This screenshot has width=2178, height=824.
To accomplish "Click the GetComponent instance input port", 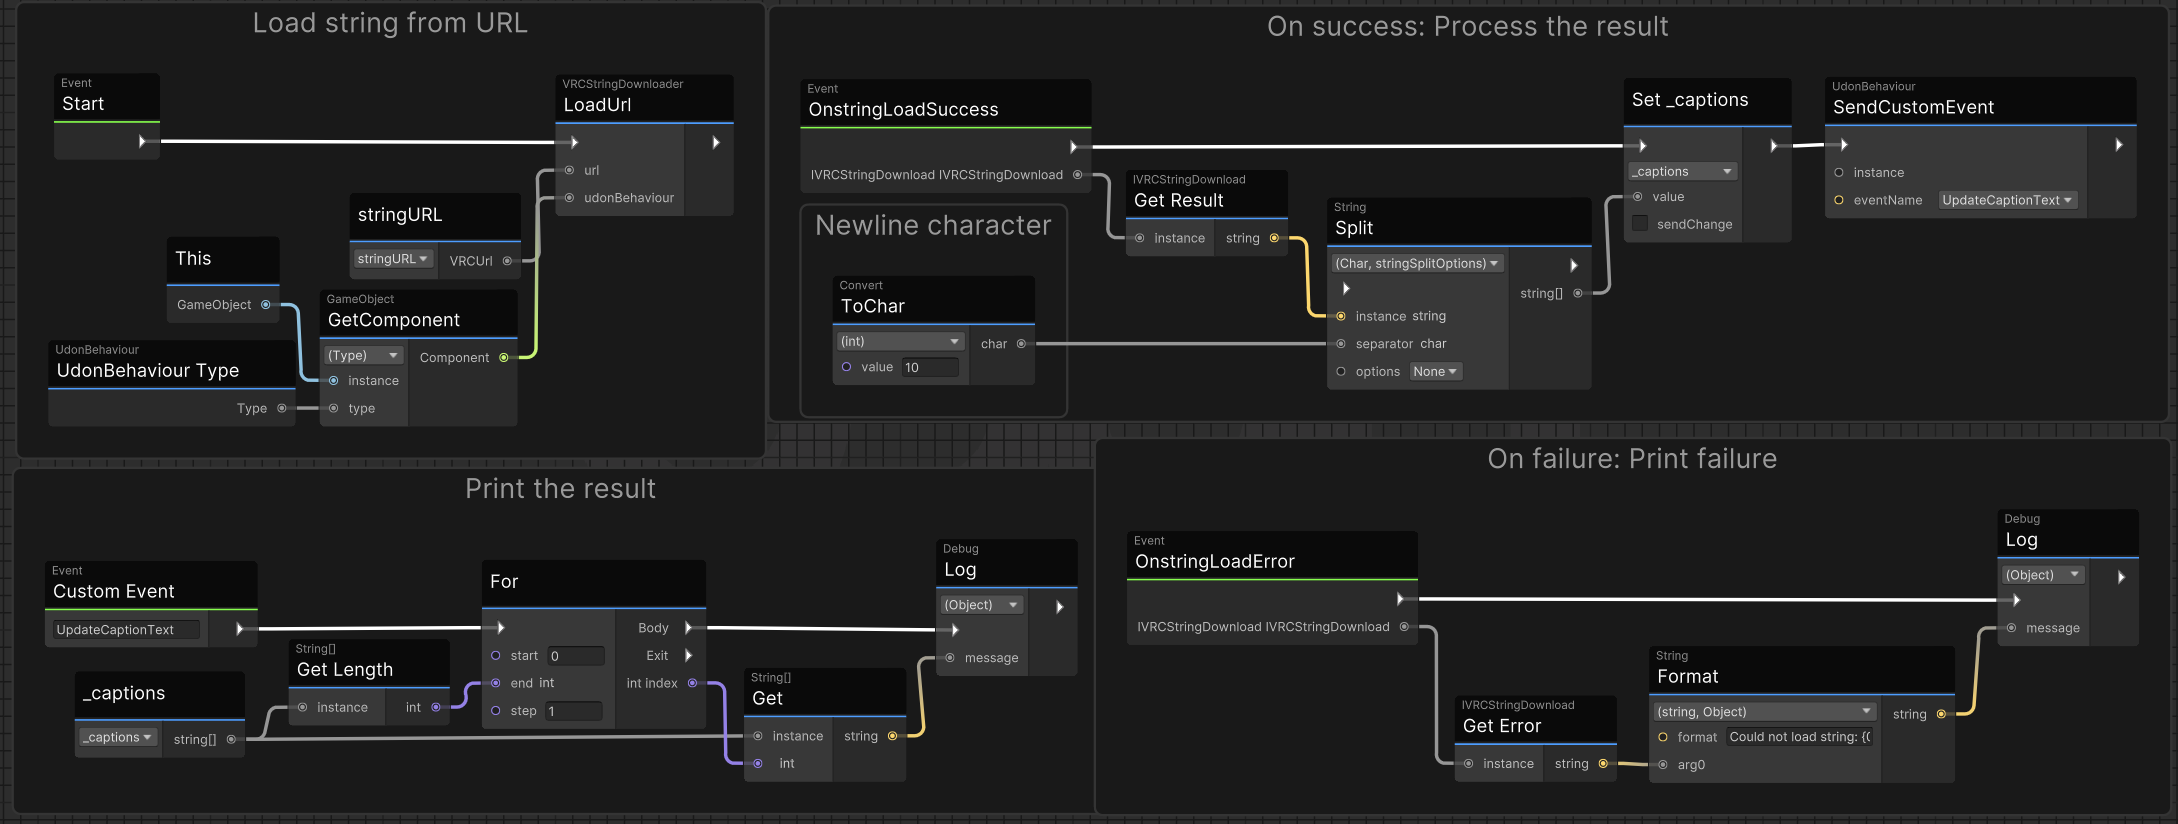I will click(x=334, y=381).
